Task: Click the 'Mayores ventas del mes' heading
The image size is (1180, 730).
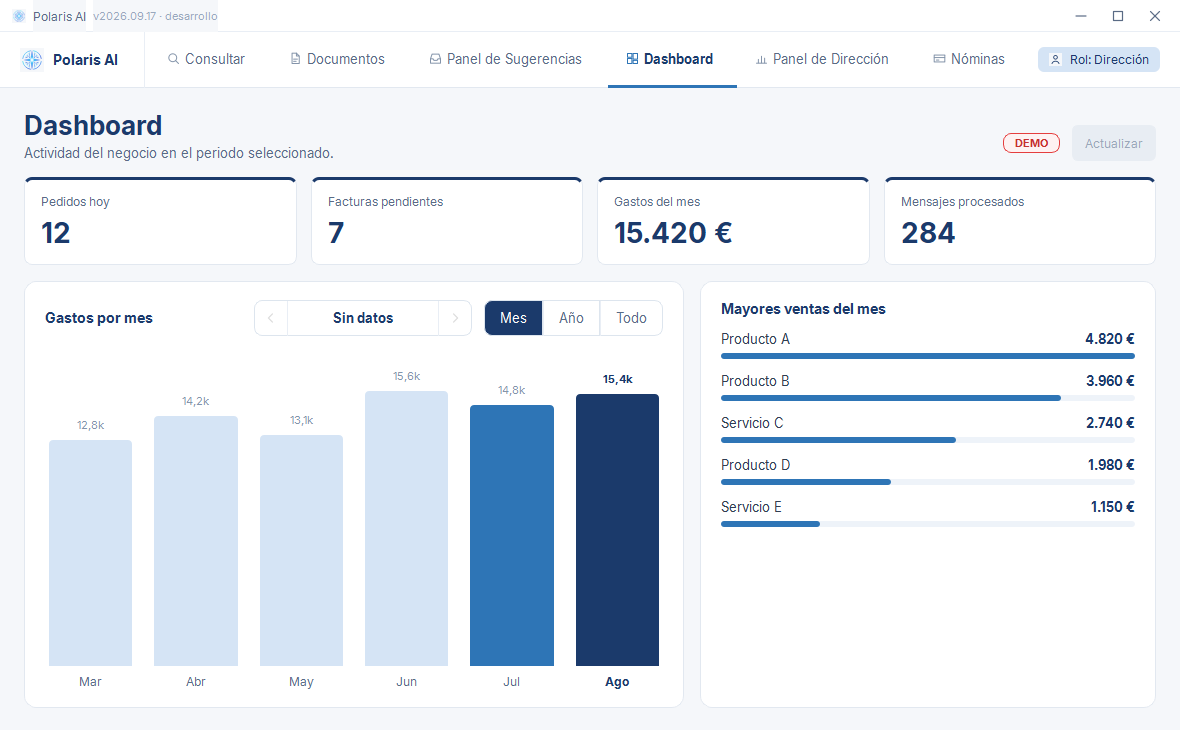Action: (803, 309)
